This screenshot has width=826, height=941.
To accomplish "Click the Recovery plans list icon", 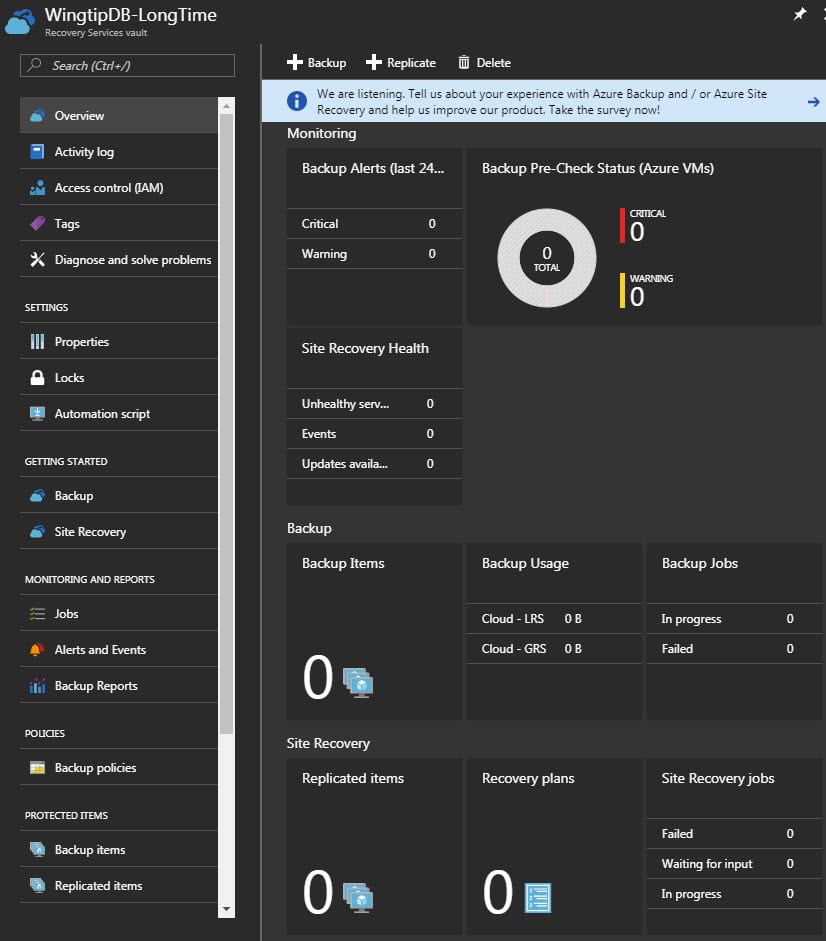I will (538, 897).
